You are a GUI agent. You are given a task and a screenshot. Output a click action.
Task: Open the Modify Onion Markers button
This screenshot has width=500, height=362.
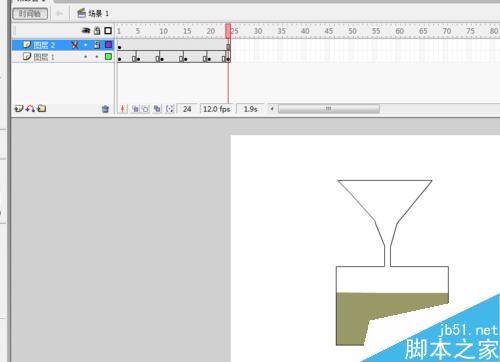(170, 109)
